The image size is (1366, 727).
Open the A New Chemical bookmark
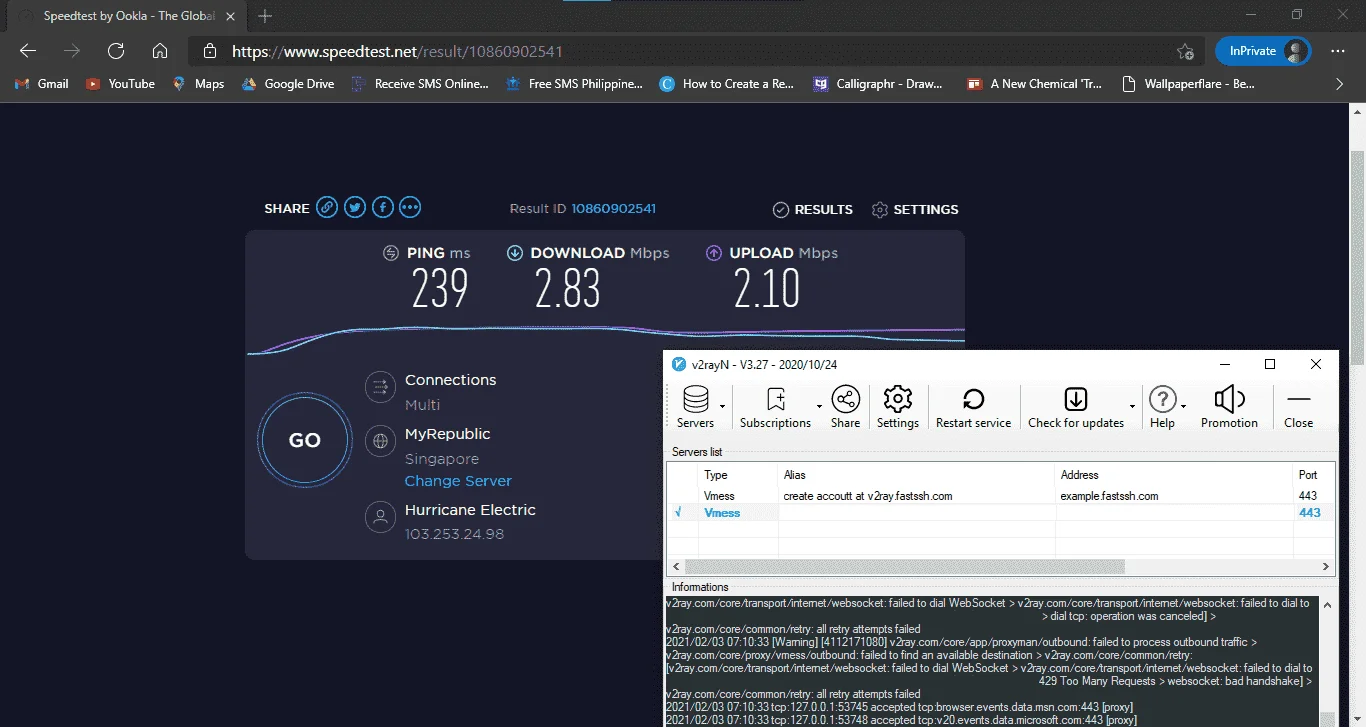(x=1036, y=84)
